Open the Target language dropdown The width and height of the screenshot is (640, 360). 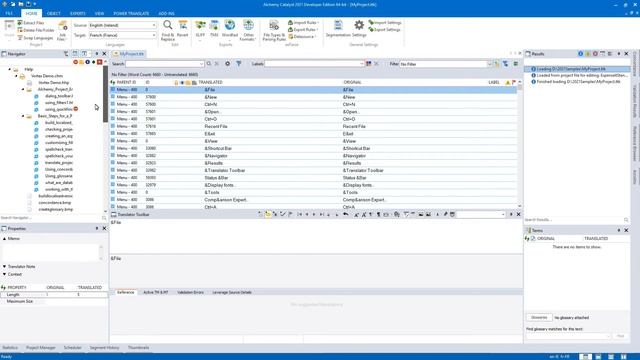(153, 36)
